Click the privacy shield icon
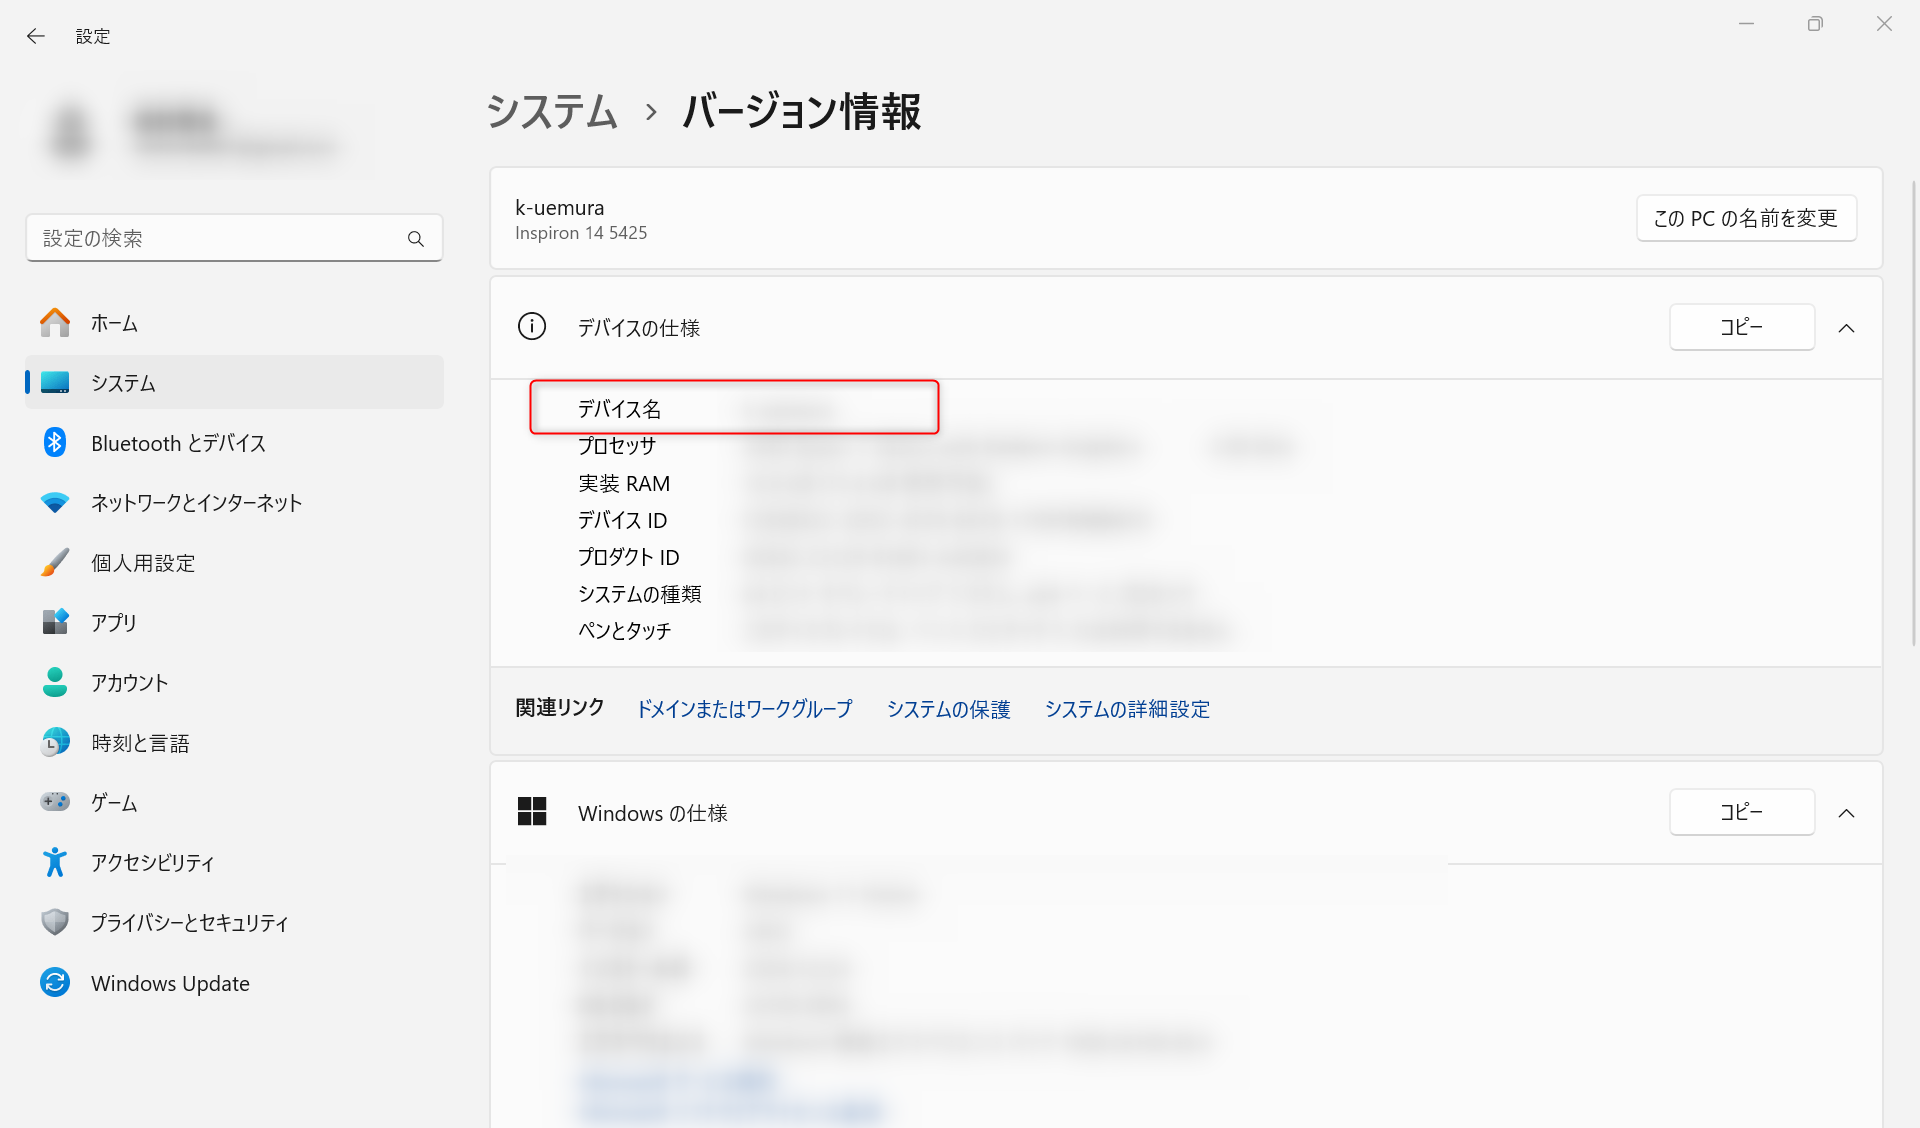The image size is (1920, 1128). pos(55,922)
